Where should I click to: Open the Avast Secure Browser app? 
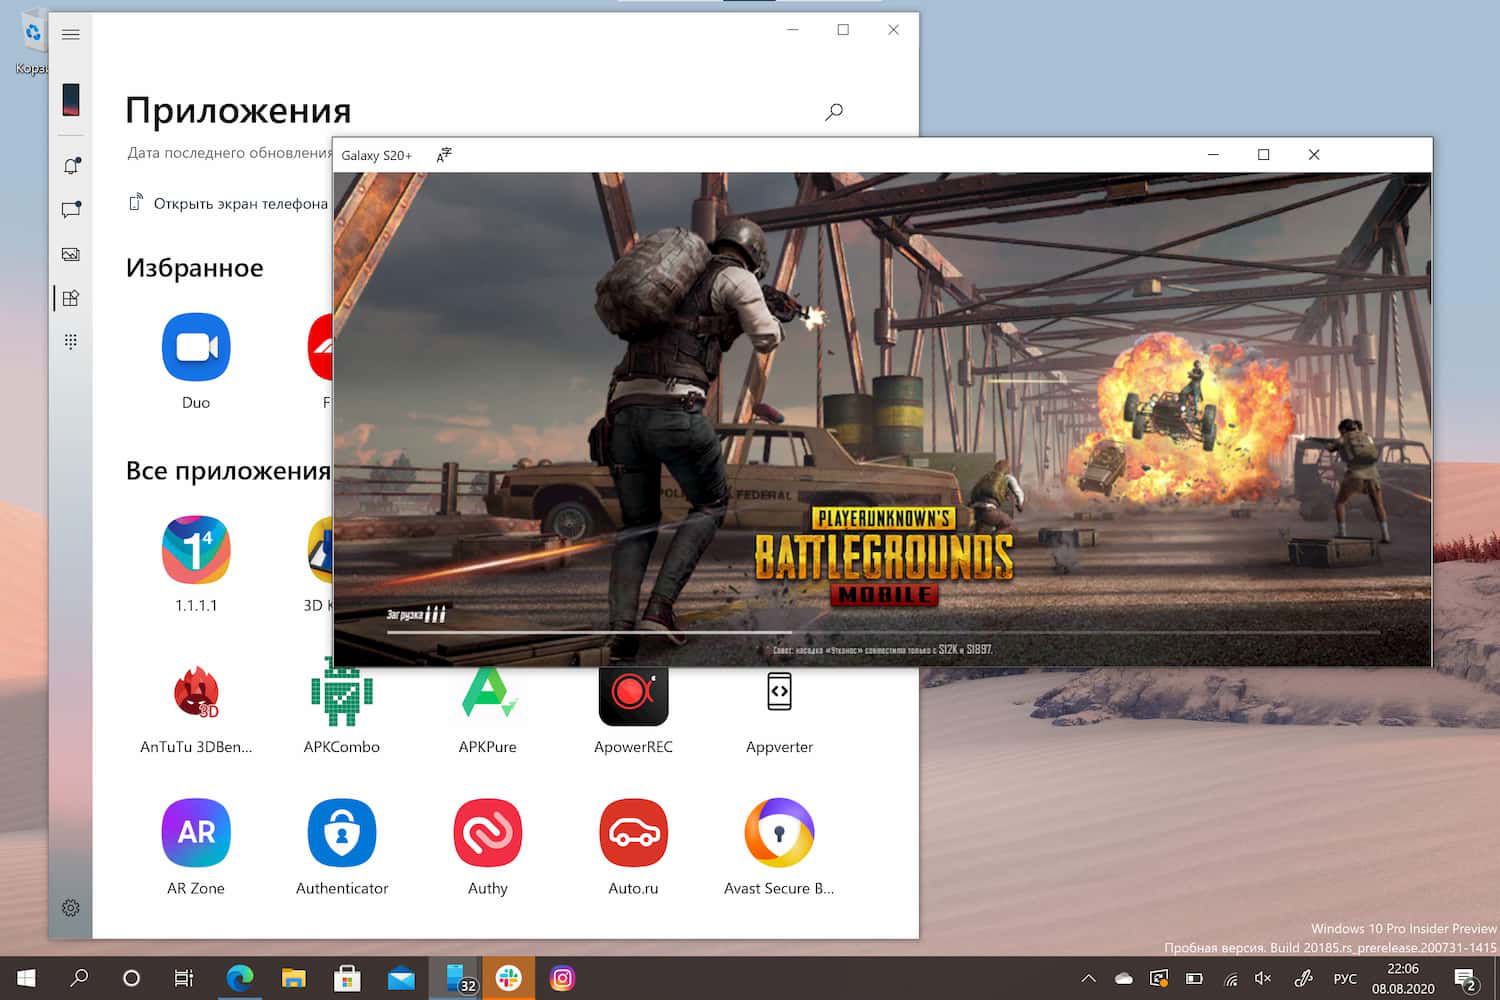(x=779, y=832)
